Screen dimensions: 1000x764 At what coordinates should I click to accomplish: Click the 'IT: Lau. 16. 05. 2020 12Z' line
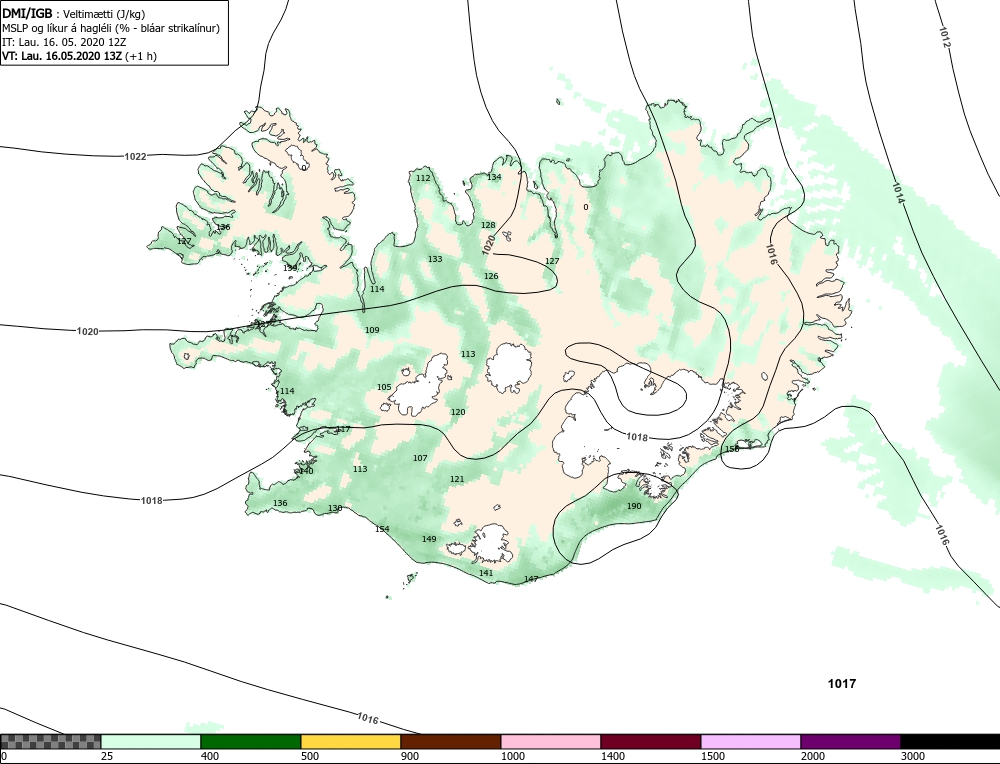64,42
